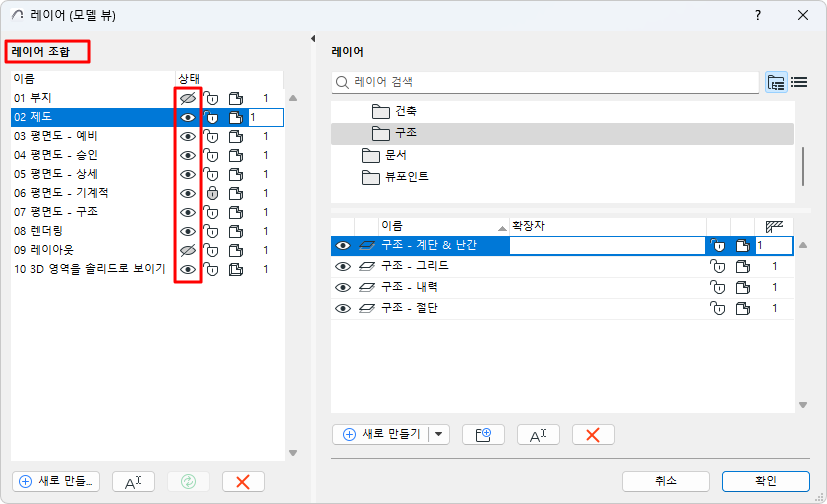Switch to folder tree view of layers
This screenshot has height=504, width=827.
(x=776, y=82)
